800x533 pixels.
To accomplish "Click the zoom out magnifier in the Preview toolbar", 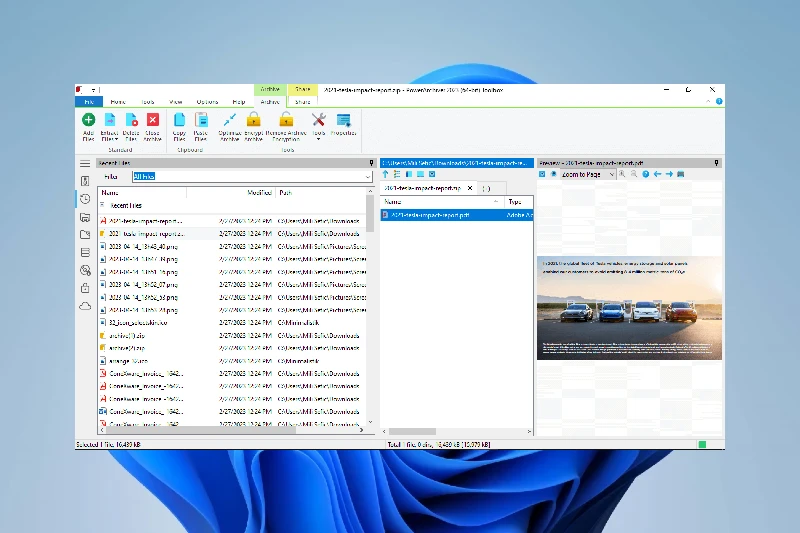I will point(634,174).
